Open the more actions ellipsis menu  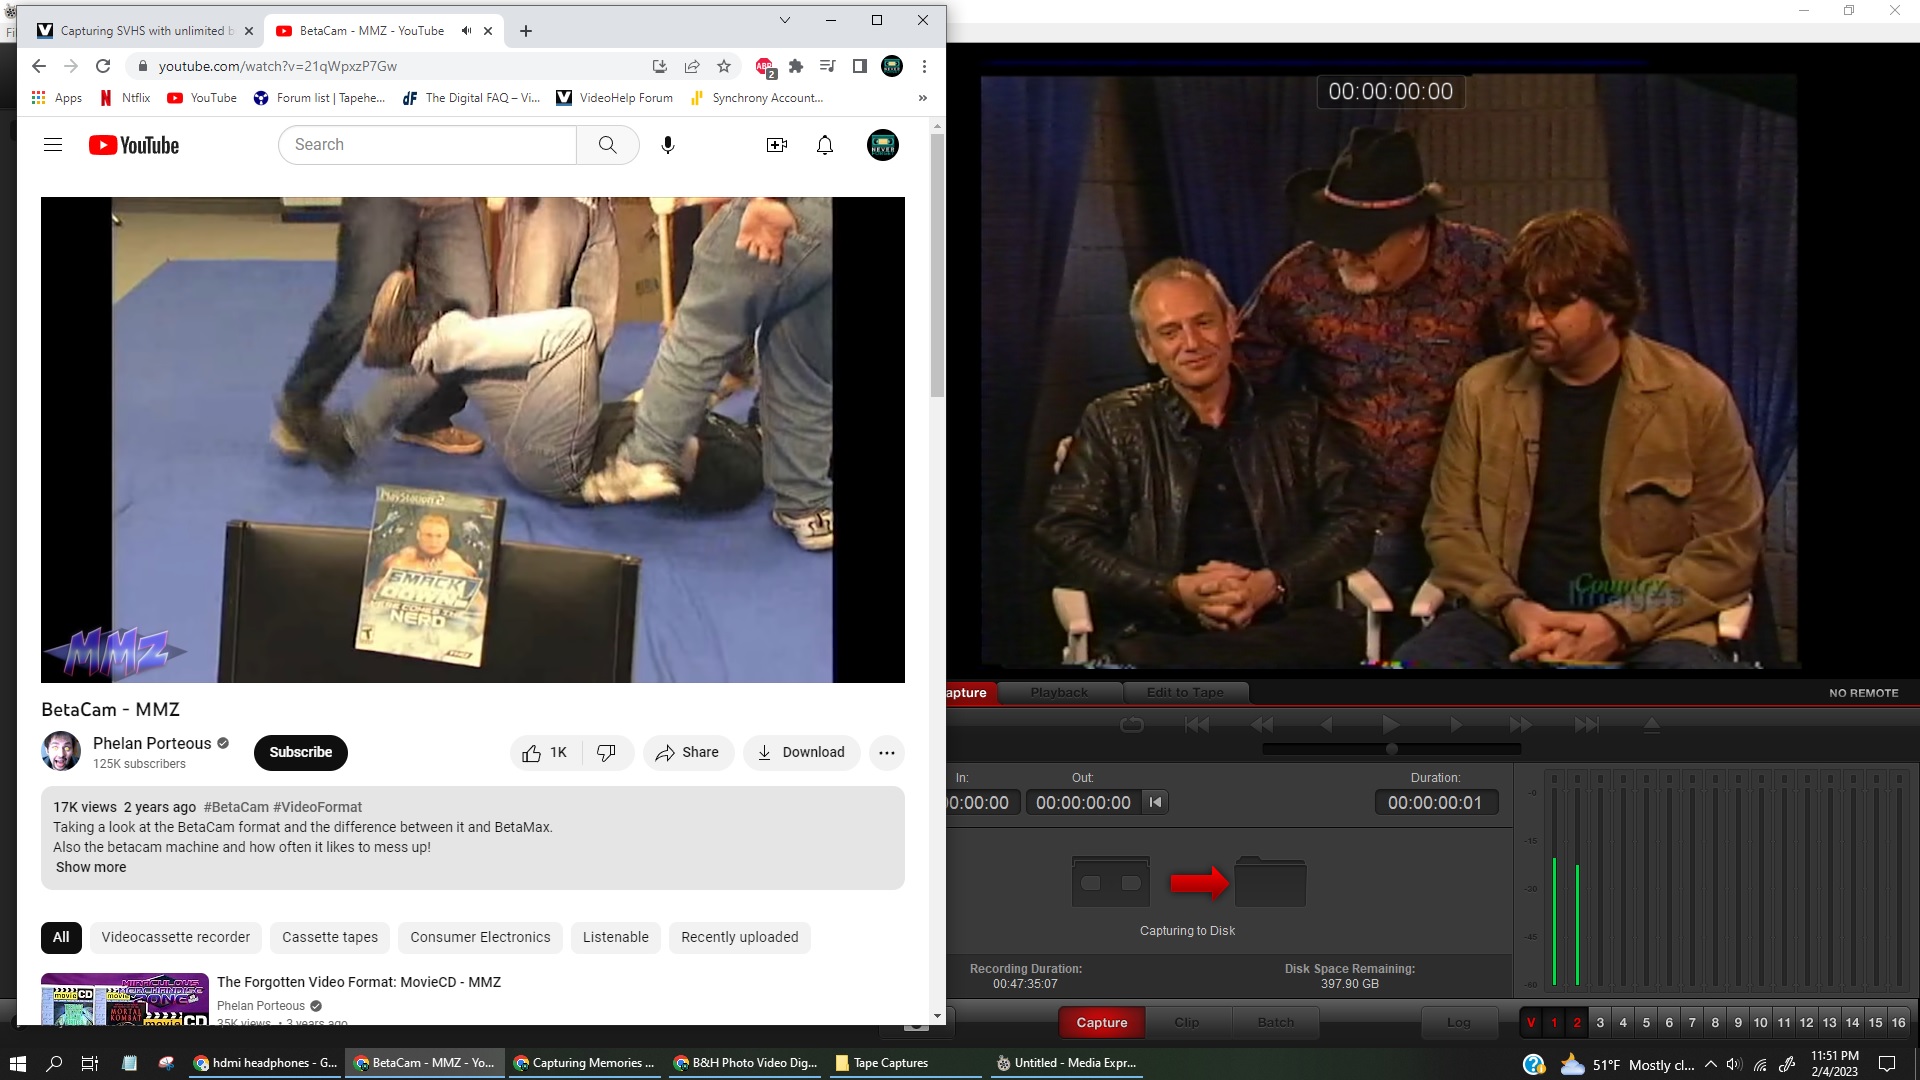pos(887,752)
